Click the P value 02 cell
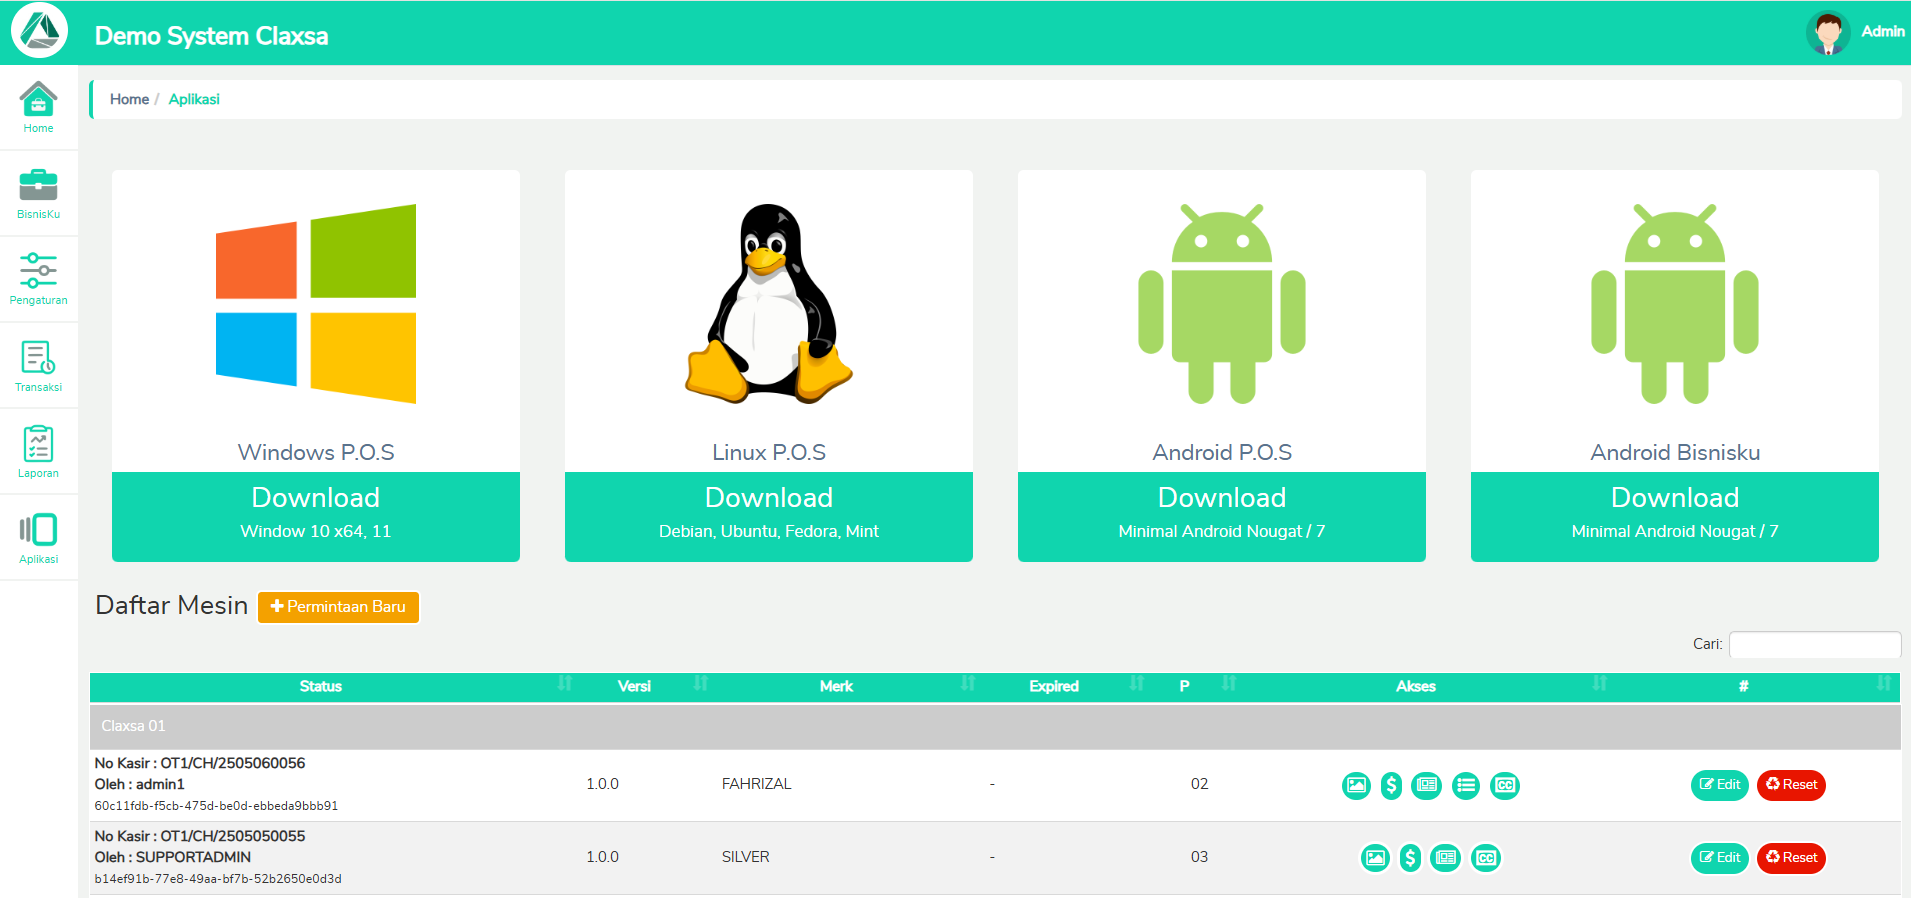 1199,784
